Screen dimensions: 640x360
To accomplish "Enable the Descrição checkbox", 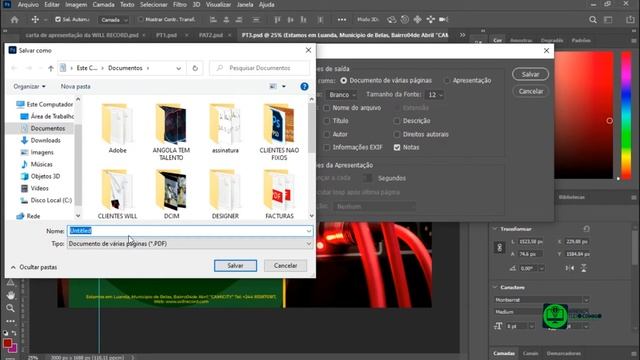I will point(397,121).
